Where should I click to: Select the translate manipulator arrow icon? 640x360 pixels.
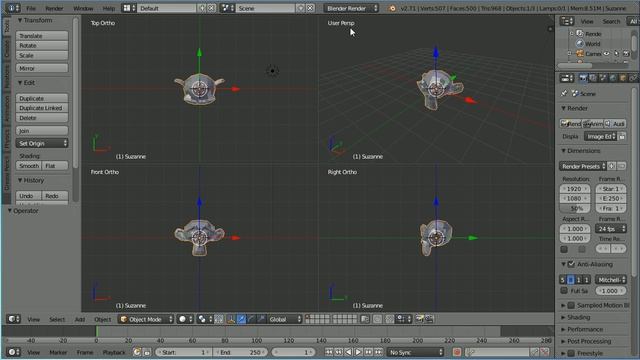241,319
